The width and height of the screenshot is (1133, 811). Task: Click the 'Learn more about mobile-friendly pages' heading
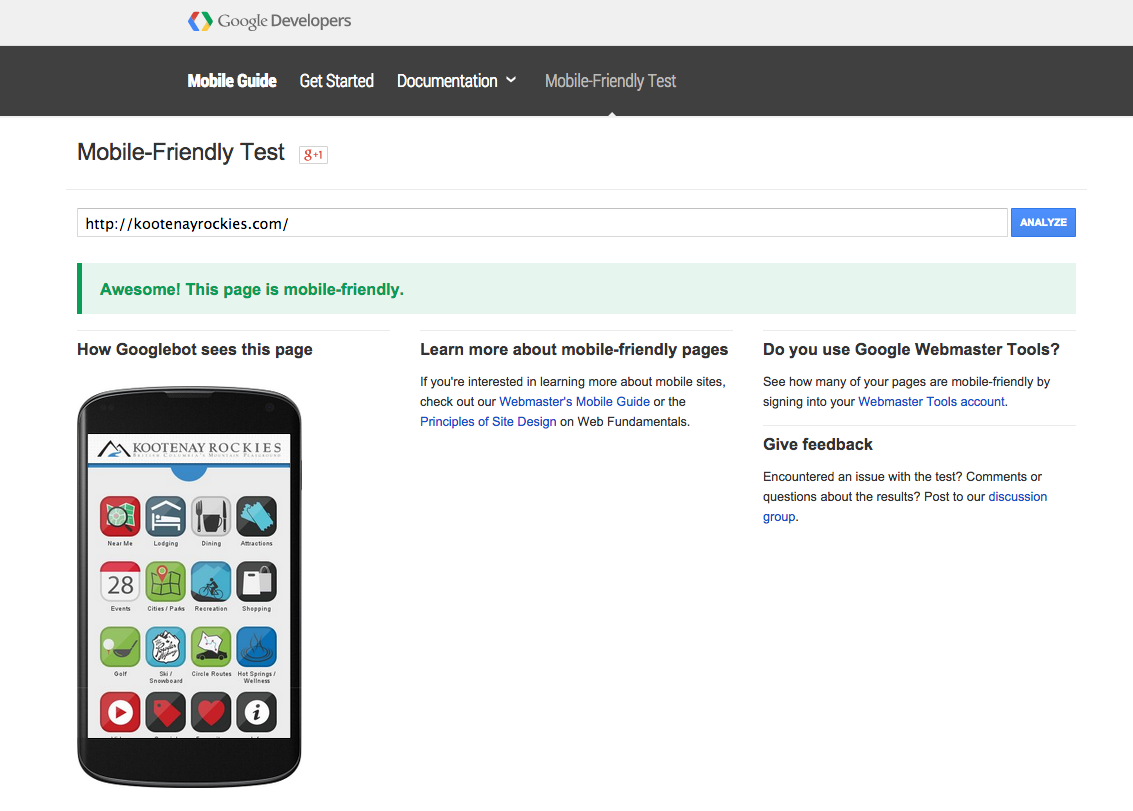coord(574,350)
